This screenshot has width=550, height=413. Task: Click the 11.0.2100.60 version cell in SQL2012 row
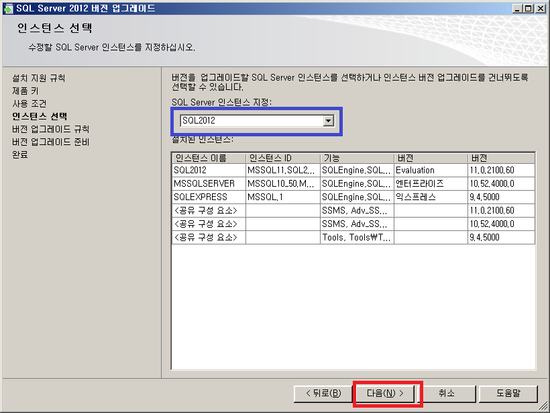click(501, 170)
